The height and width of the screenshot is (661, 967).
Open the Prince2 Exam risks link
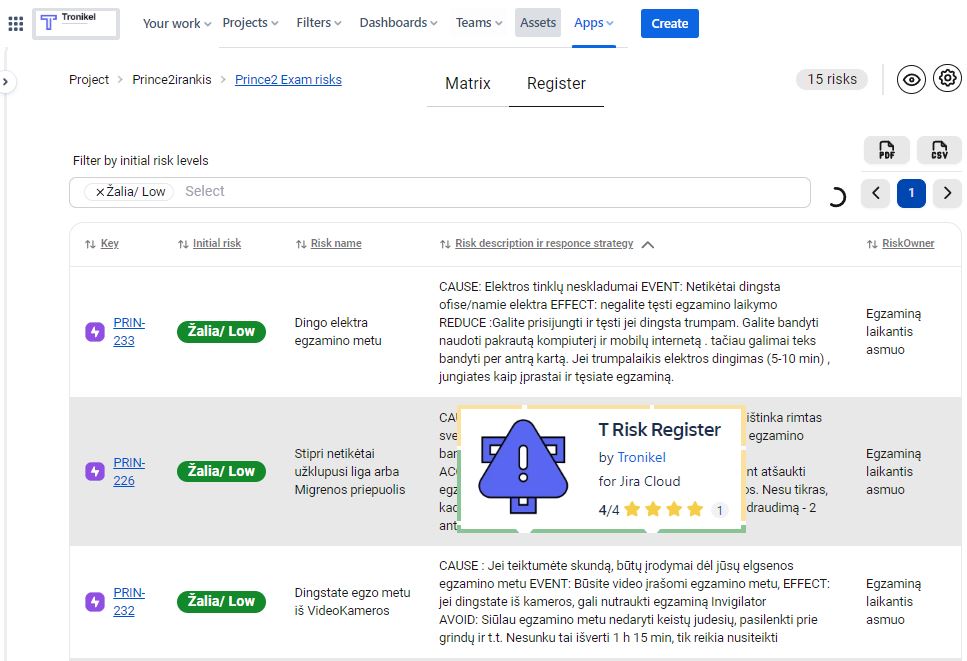[288, 80]
